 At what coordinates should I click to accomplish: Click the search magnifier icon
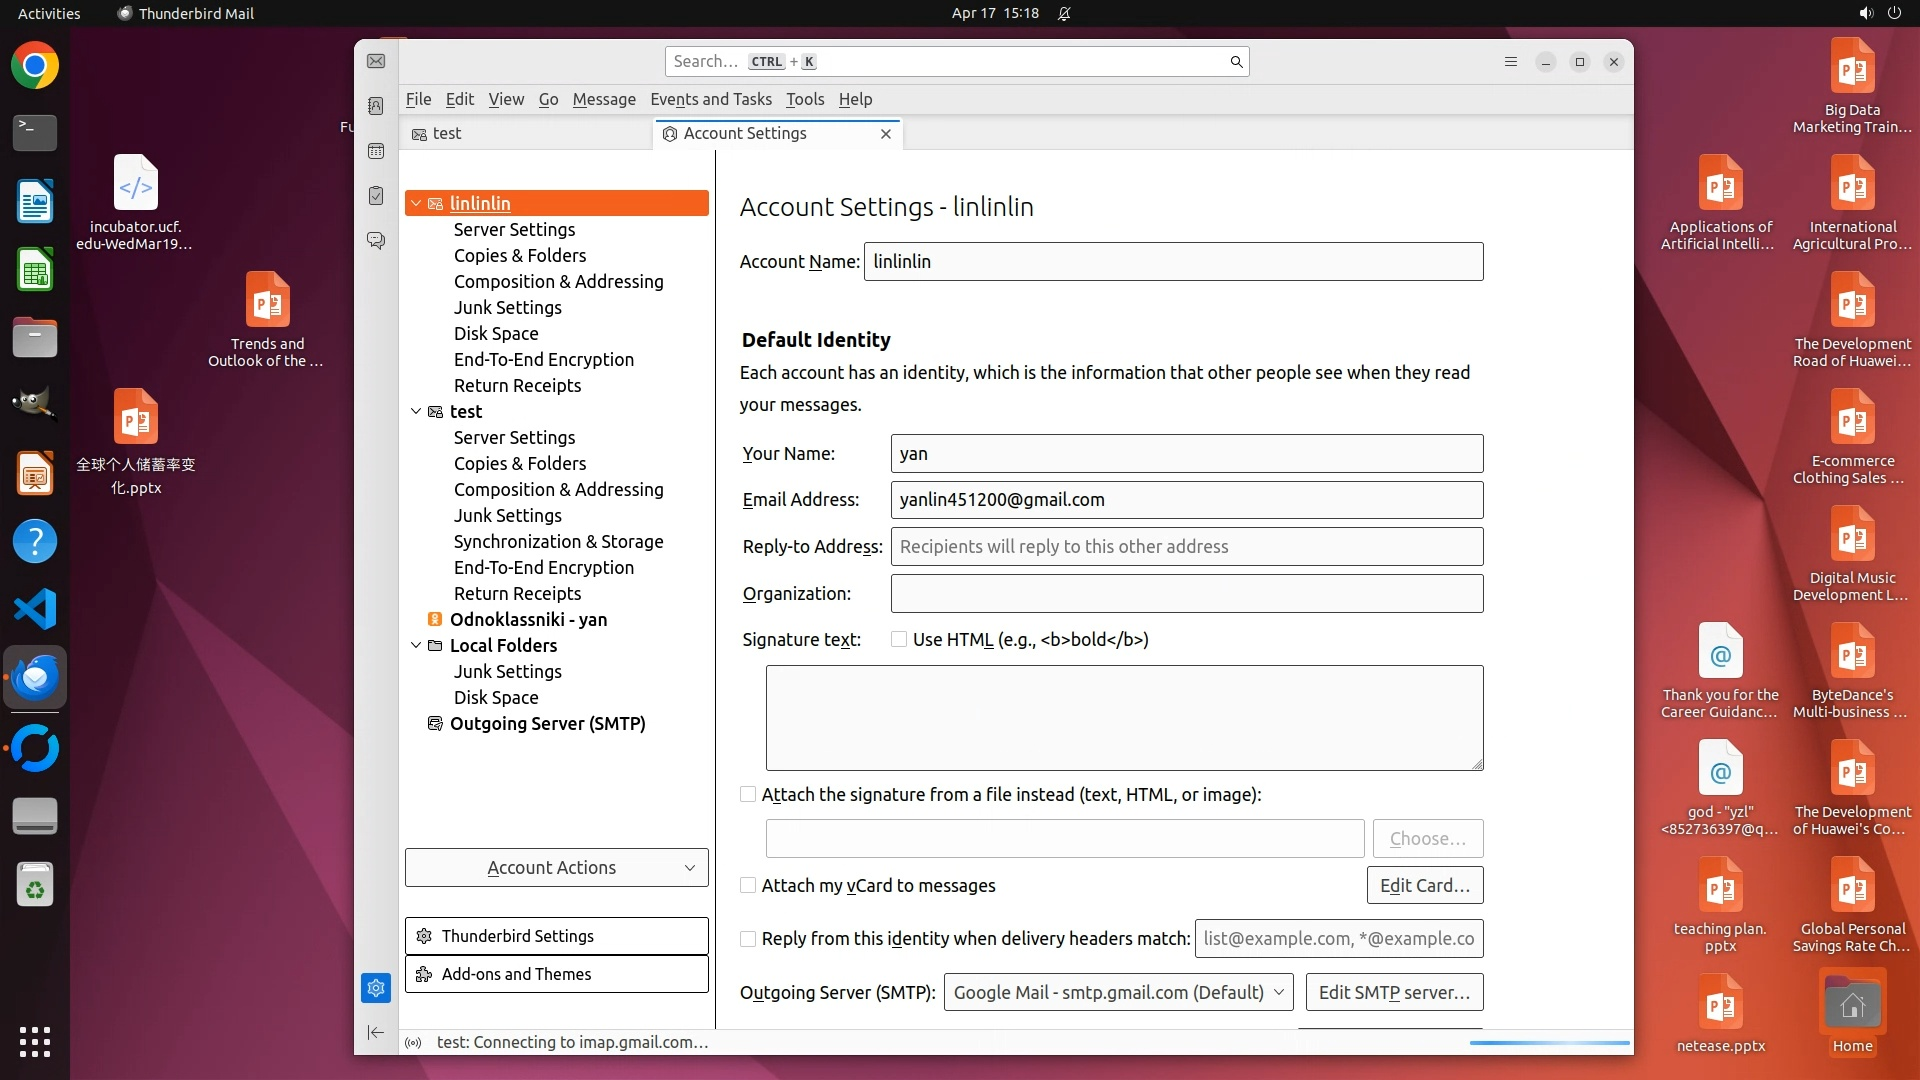(1236, 62)
